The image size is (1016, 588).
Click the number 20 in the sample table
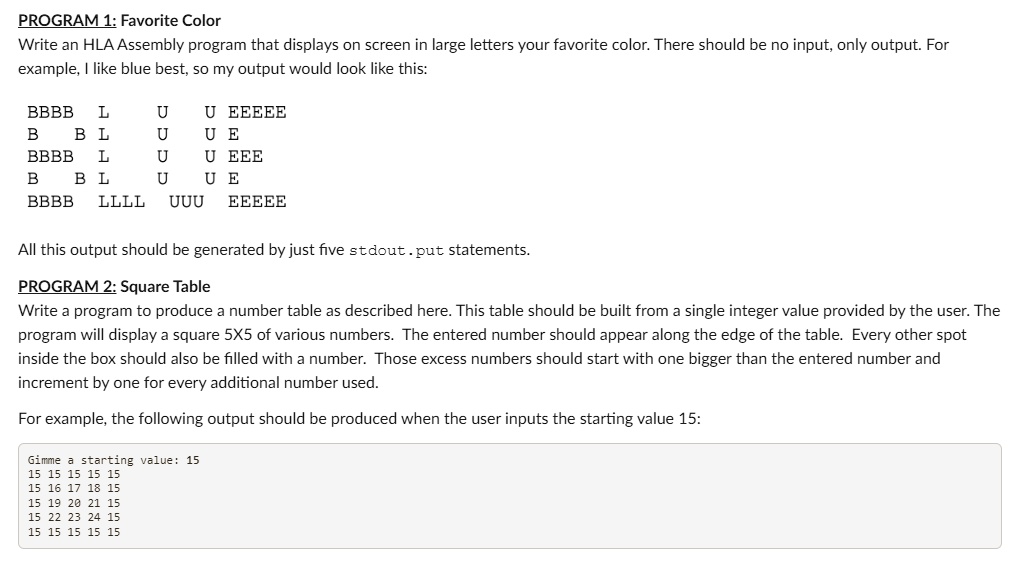tap(75, 503)
